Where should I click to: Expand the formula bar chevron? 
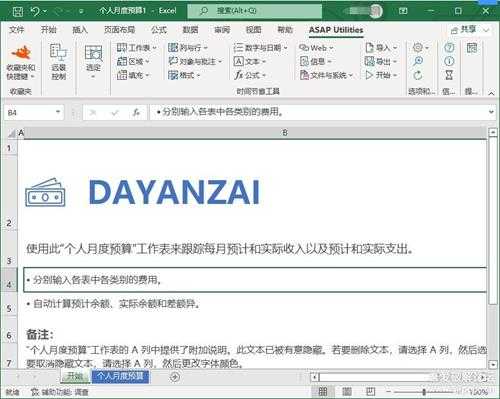[x=491, y=112]
